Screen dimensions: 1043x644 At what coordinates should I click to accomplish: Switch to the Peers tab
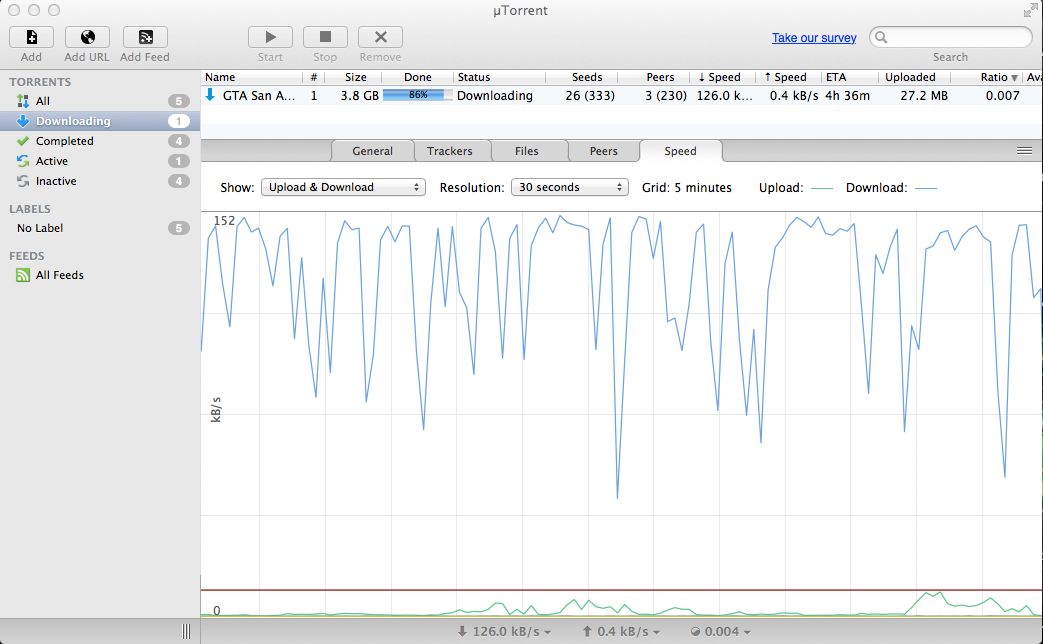tap(604, 151)
